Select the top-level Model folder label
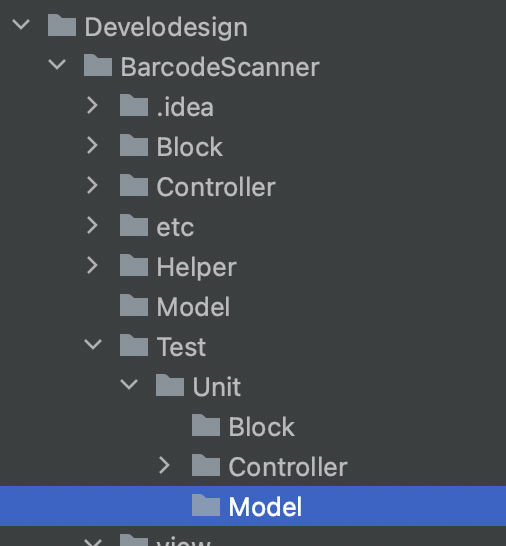This screenshot has height=546, width=506. pos(193,307)
